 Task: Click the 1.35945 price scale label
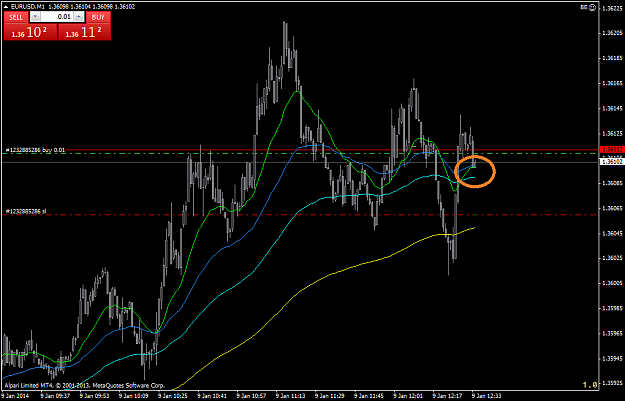(613, 358)
